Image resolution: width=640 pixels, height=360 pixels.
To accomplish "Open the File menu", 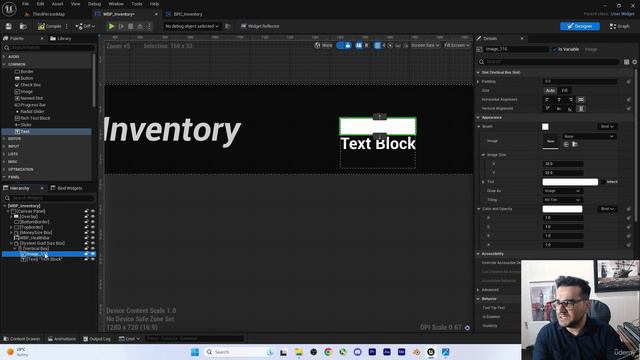I will click(25, 4).
